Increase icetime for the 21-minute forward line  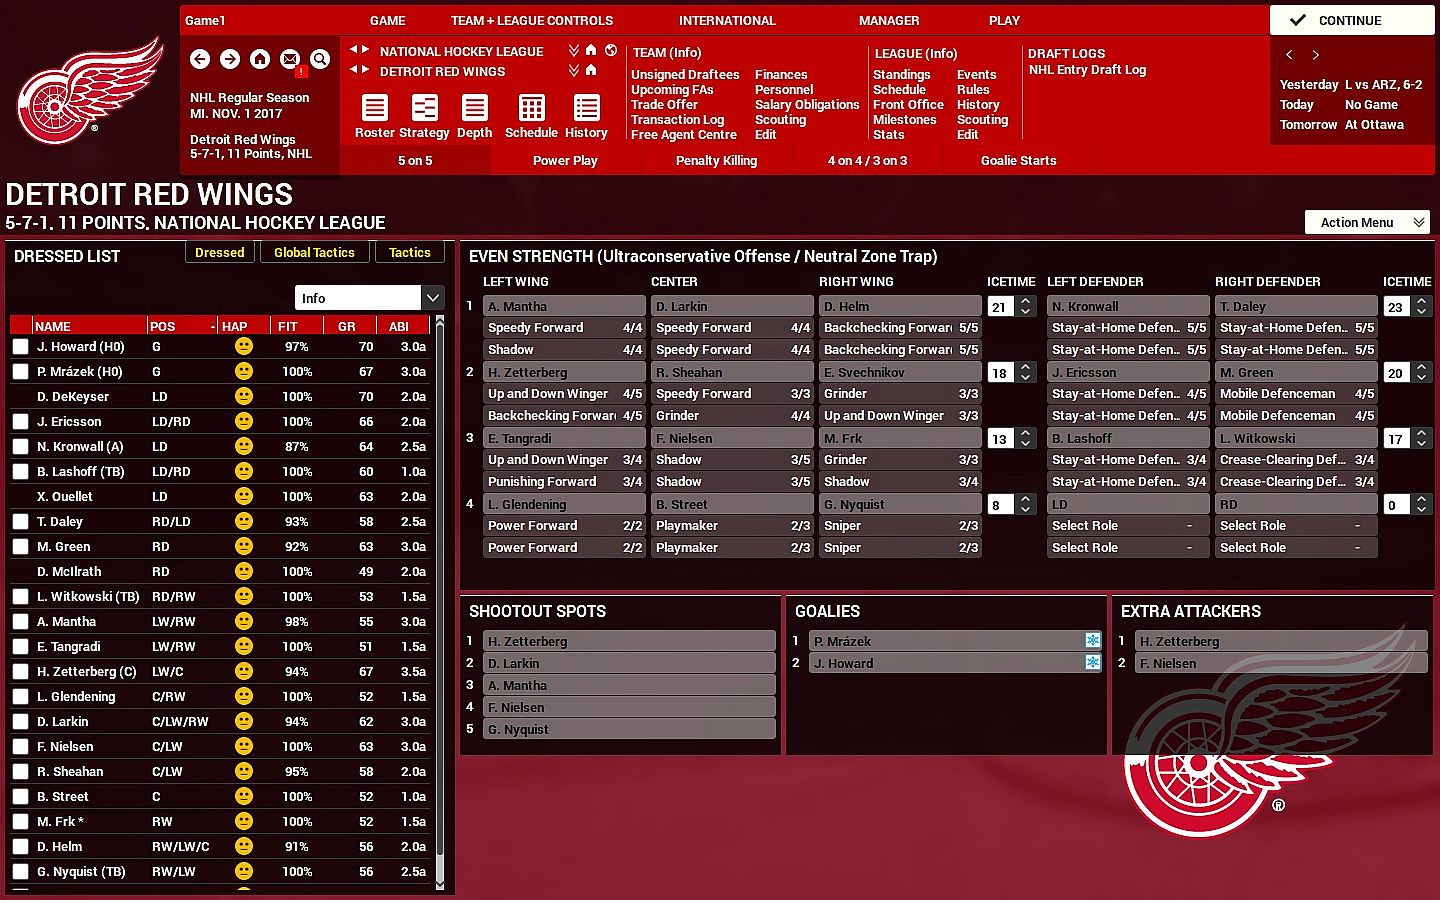tap(1026, 301)
